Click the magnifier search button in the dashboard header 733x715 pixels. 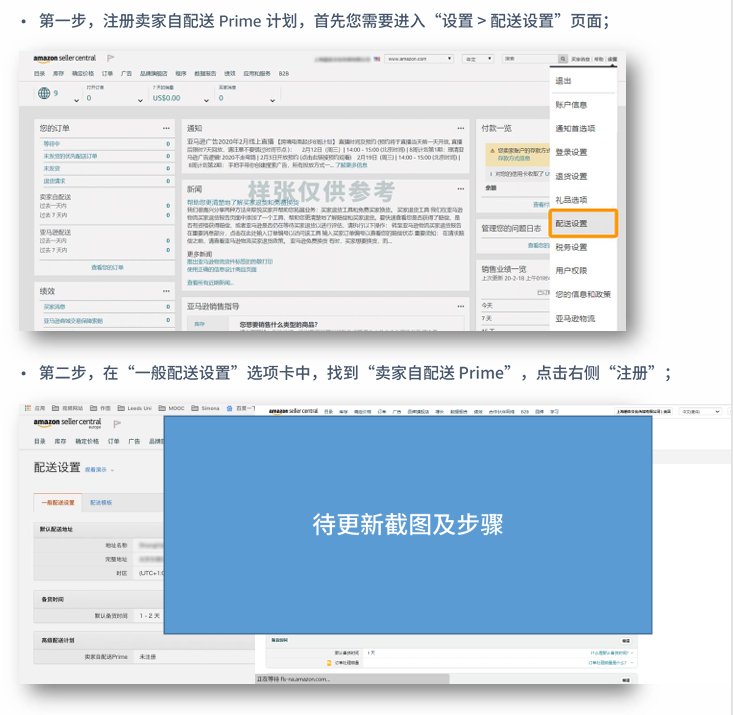563,59
